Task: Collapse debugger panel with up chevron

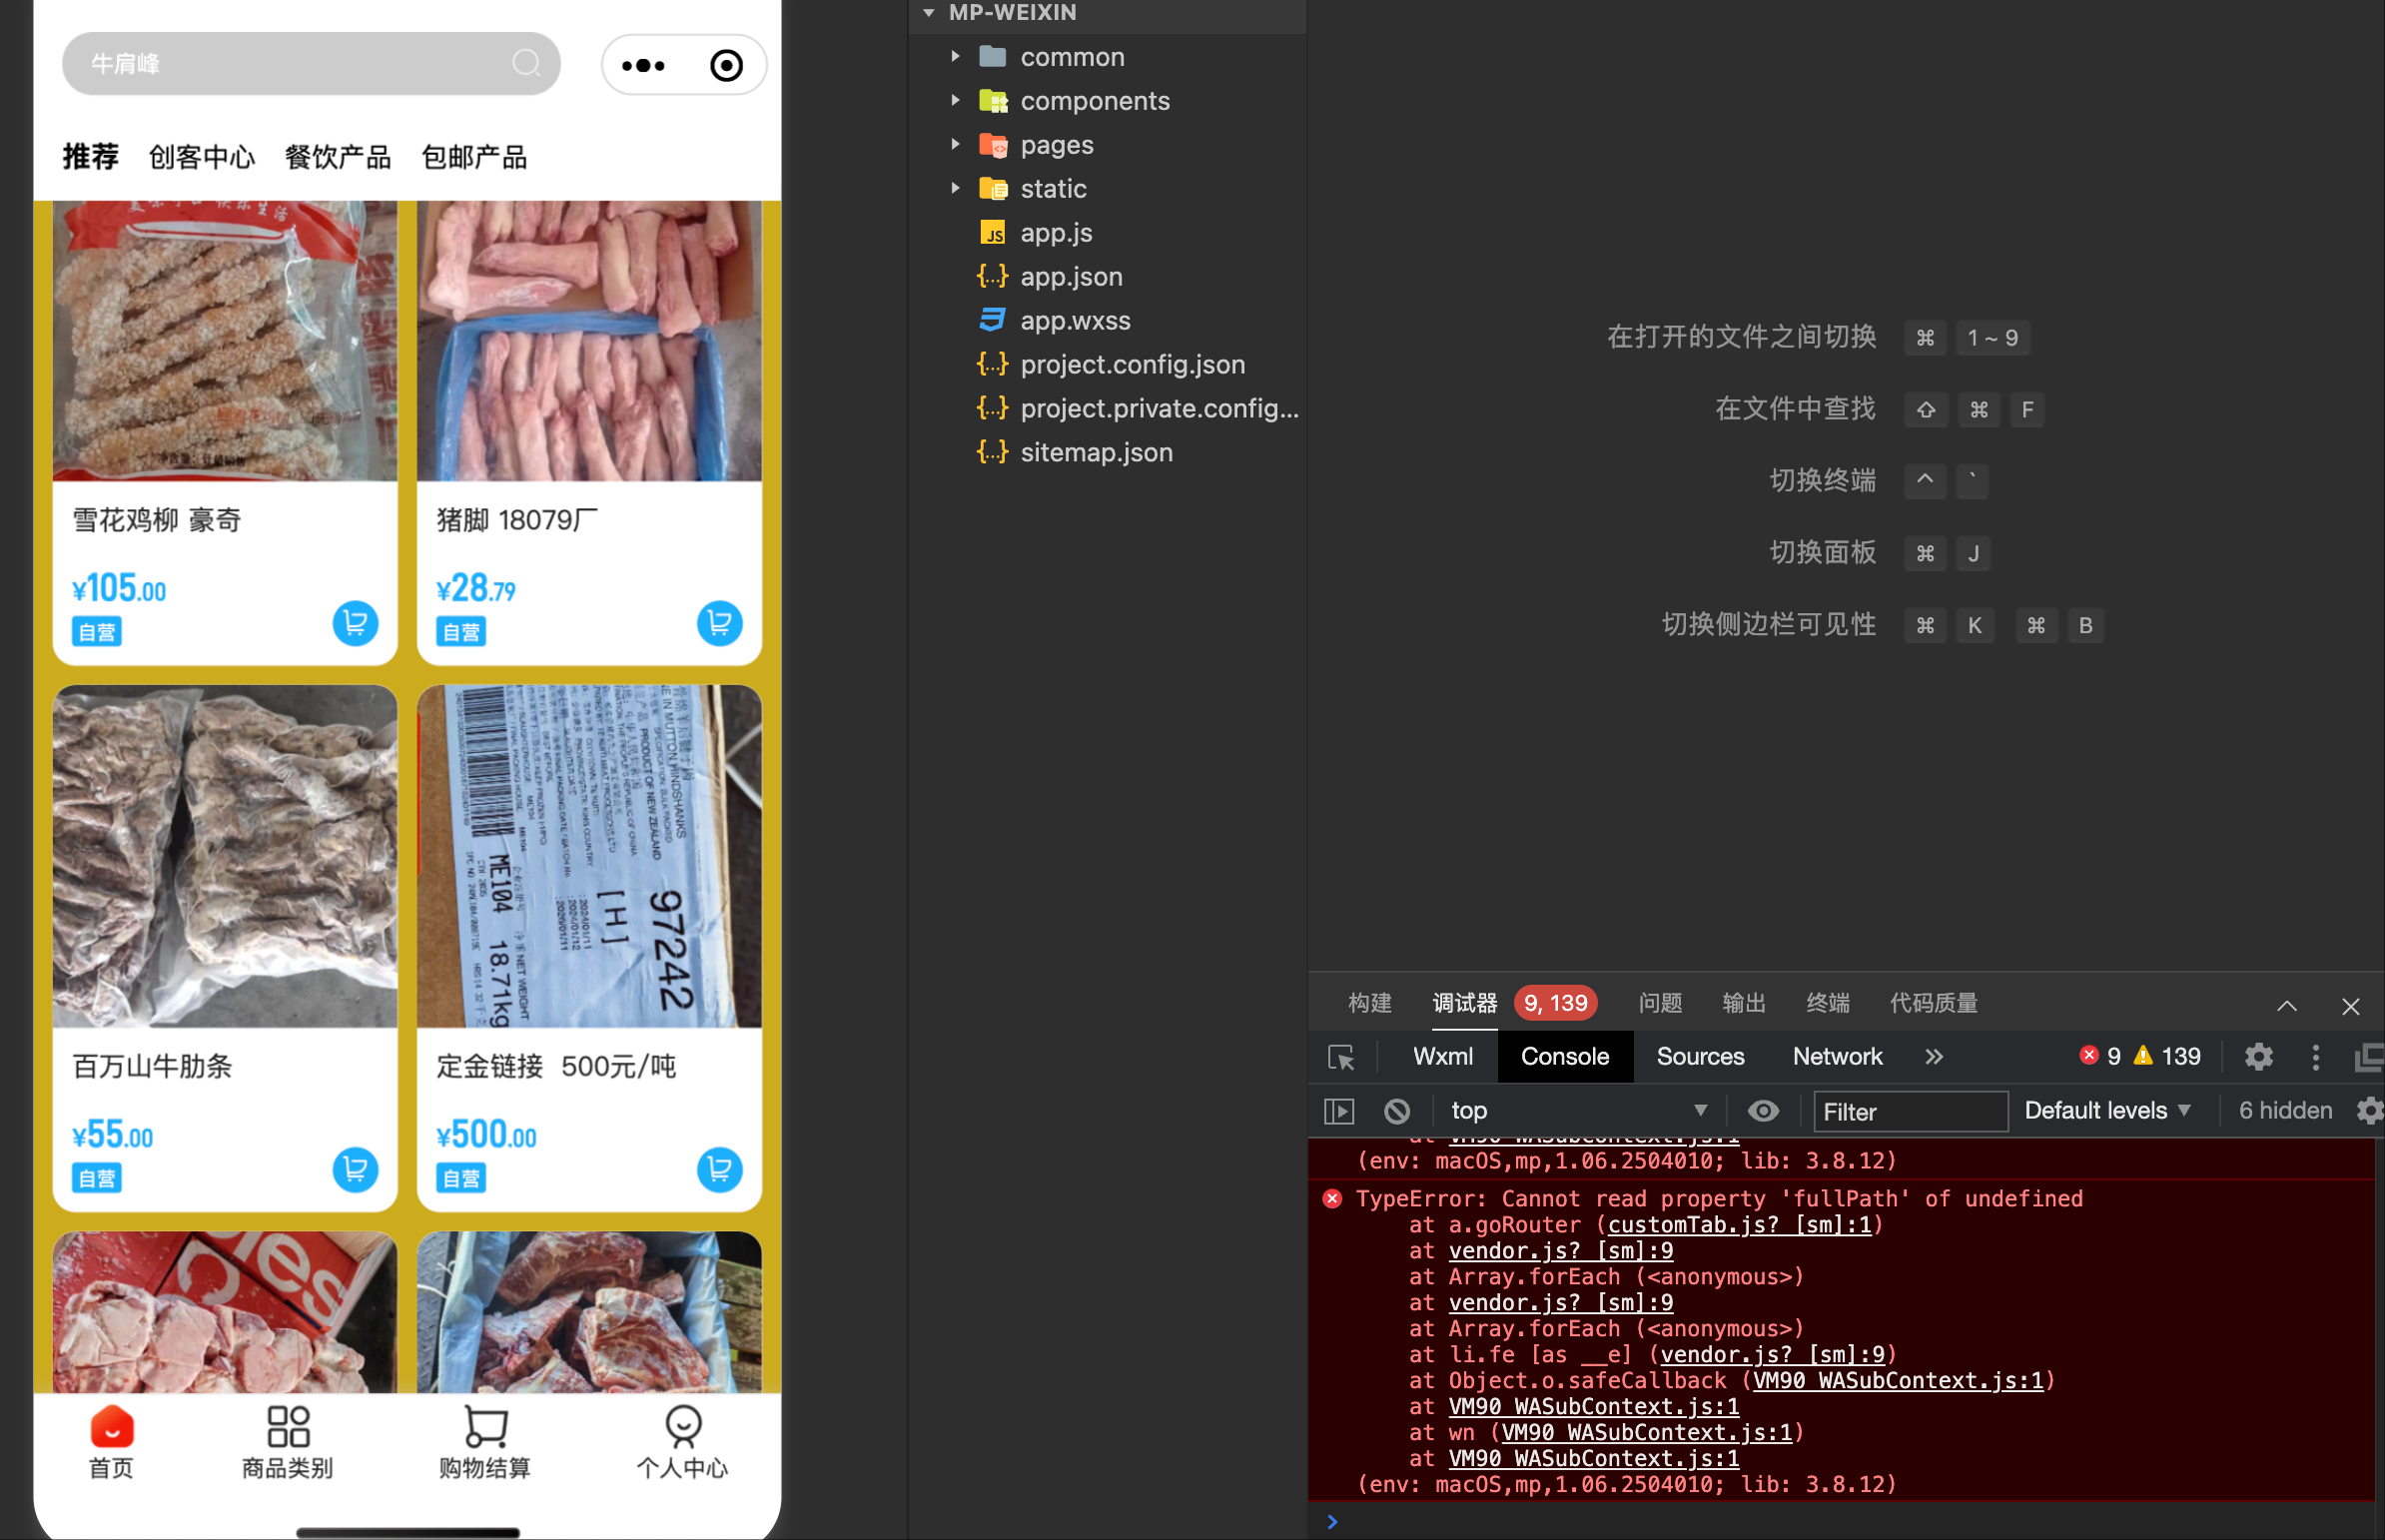Action: click(x=2286, y=1006)
